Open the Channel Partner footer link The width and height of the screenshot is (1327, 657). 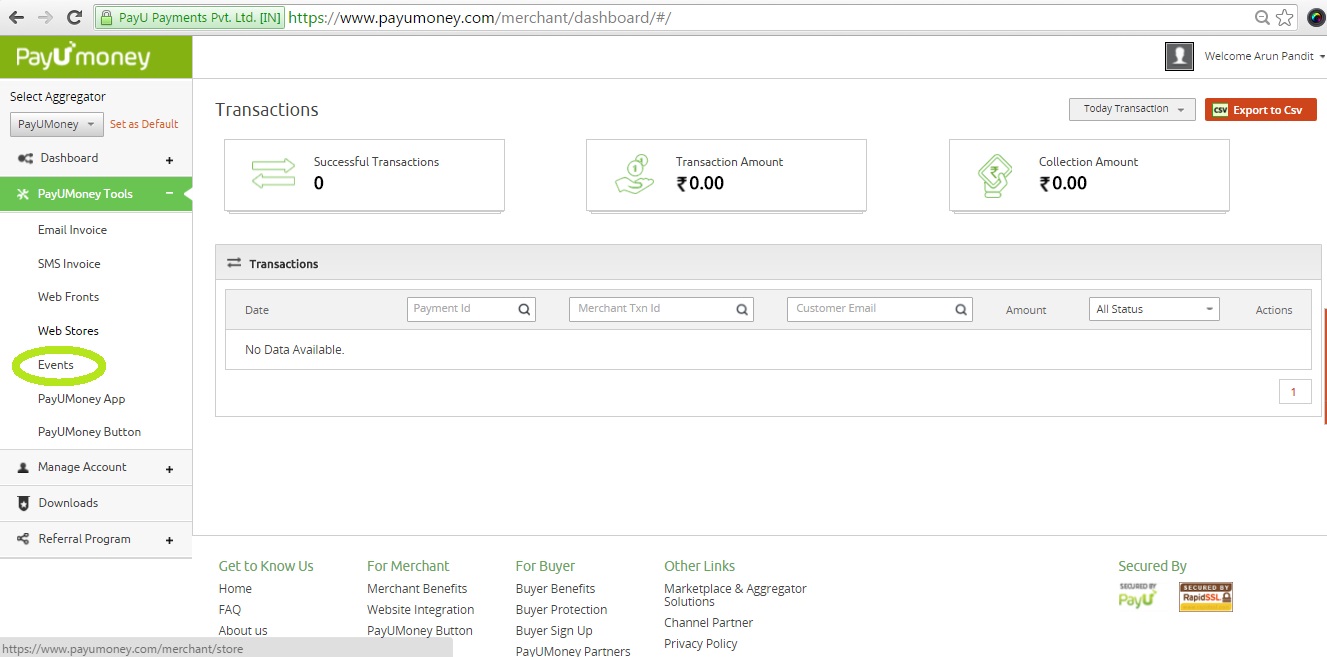pos(708,623)
